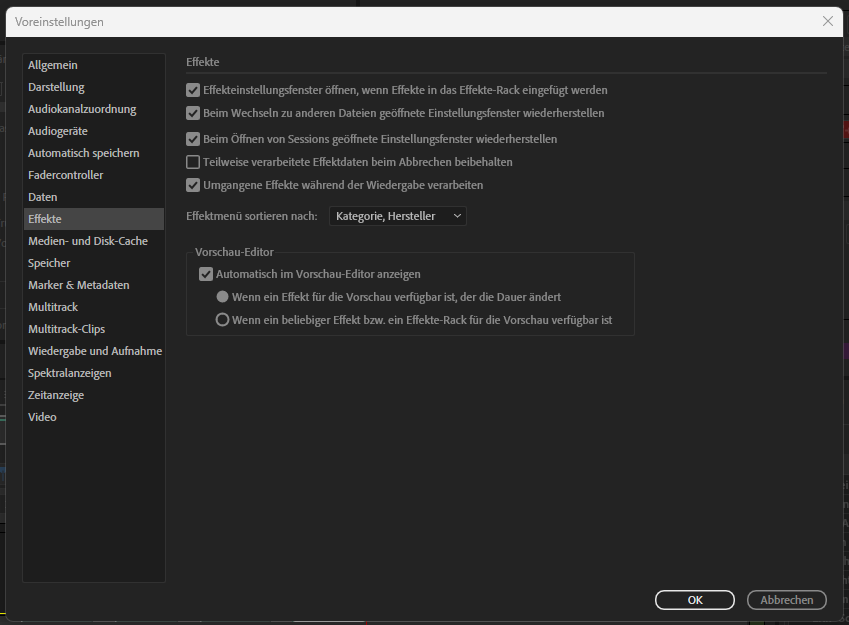Disable processing bypassed effects during playback
Screen dimensions: 849x625
point(191,184)
